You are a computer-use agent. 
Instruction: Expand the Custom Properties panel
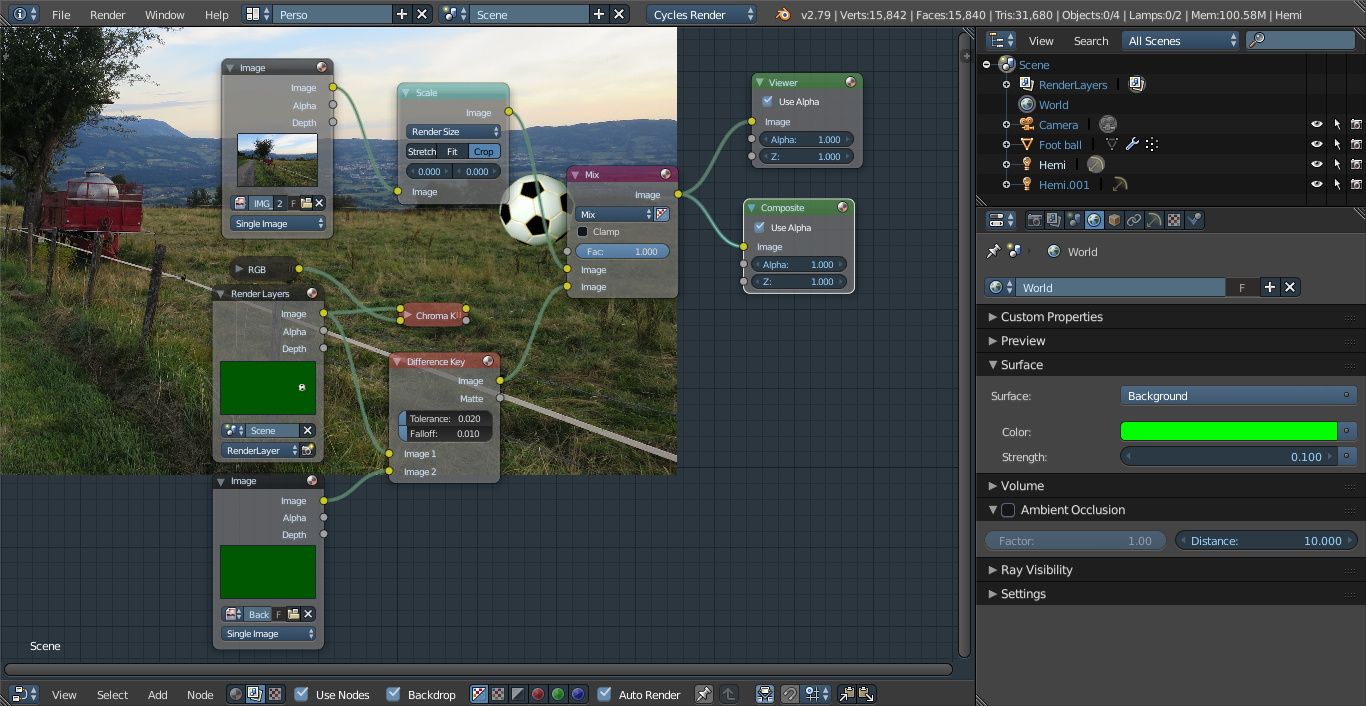(1051, 317)
